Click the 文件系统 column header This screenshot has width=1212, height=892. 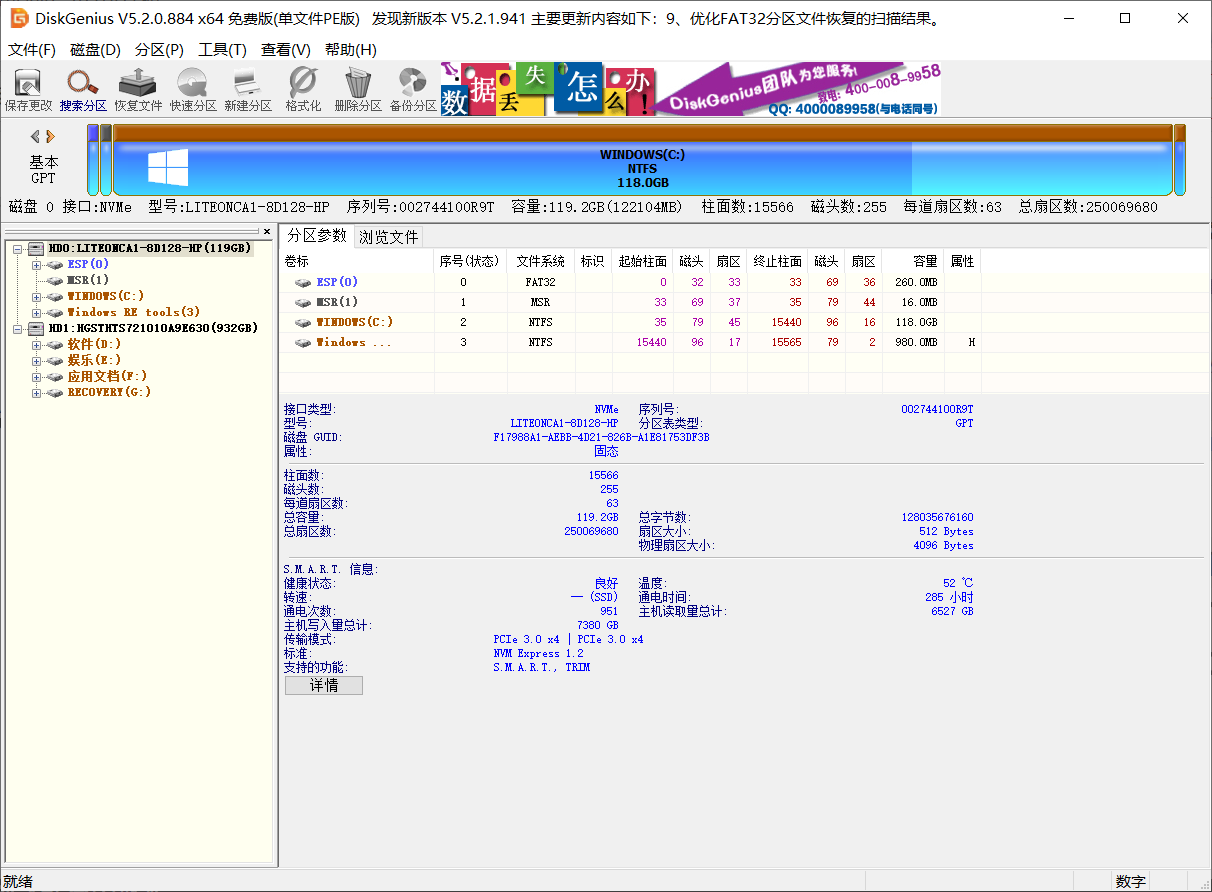(x=541, y=261)
